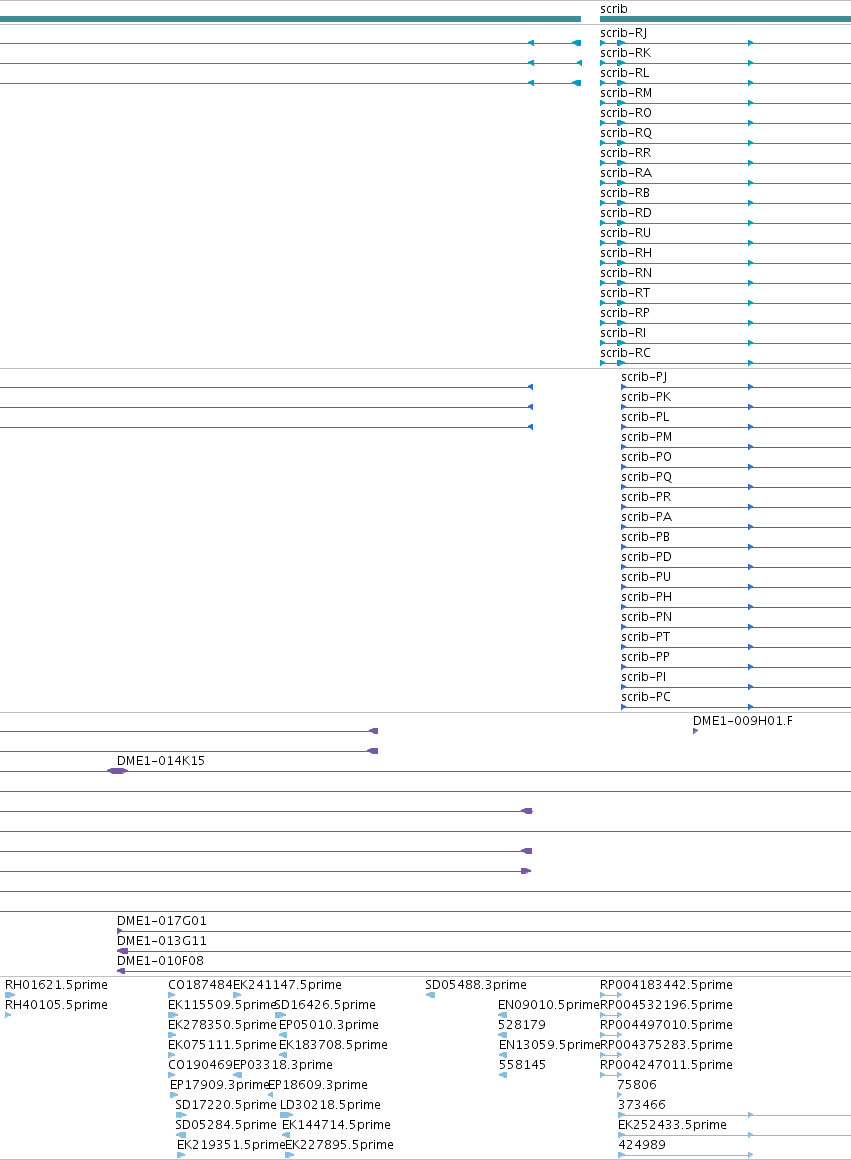Pick transcript scrib-RD

[626, 212]
